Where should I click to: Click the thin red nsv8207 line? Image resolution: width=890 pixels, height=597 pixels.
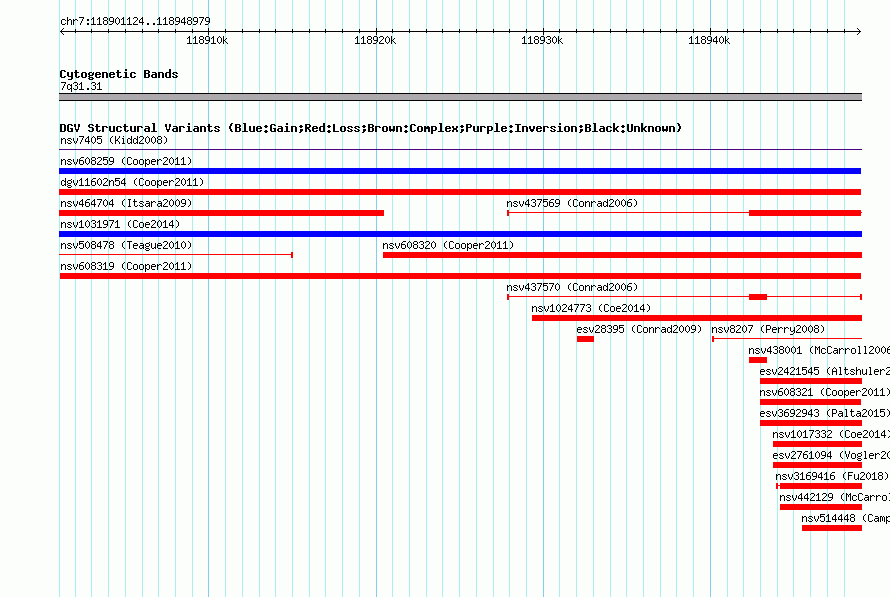[787, 339]
